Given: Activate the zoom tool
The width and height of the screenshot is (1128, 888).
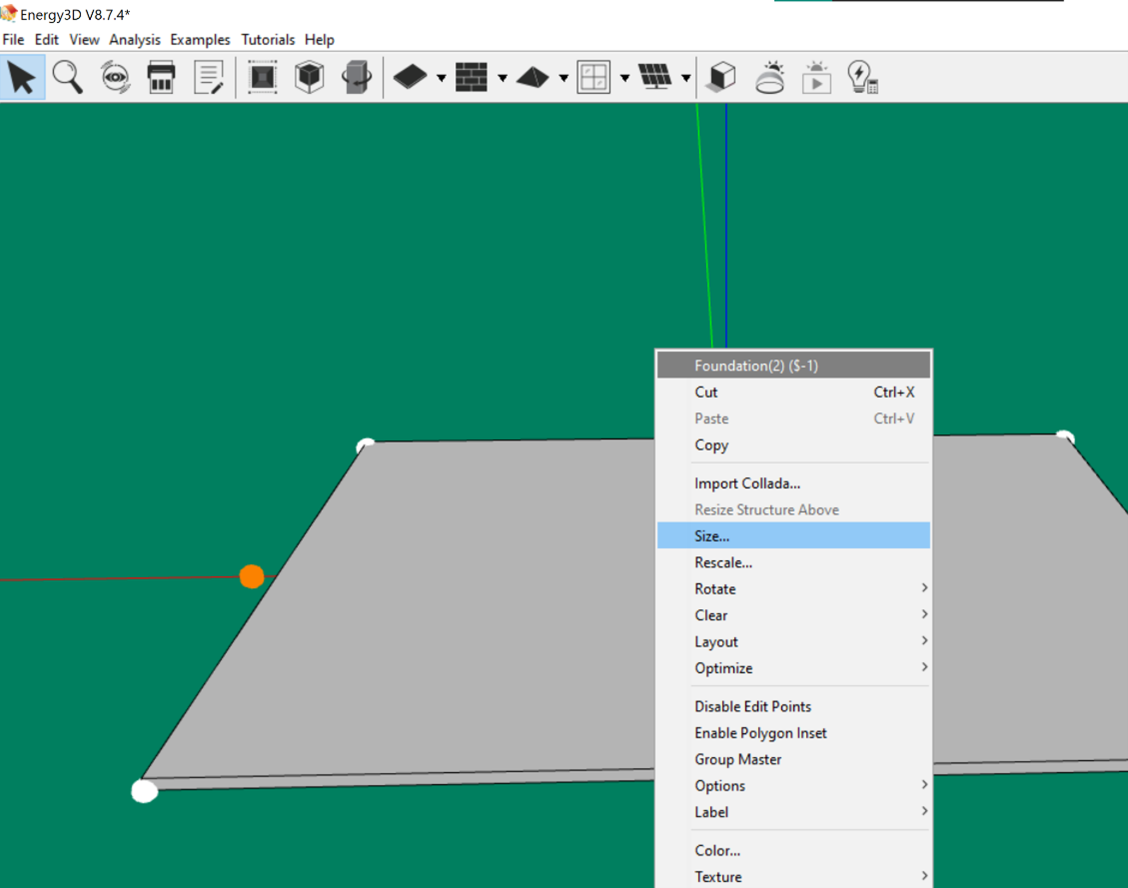Looking at the screenshot, I should [67, 77].
